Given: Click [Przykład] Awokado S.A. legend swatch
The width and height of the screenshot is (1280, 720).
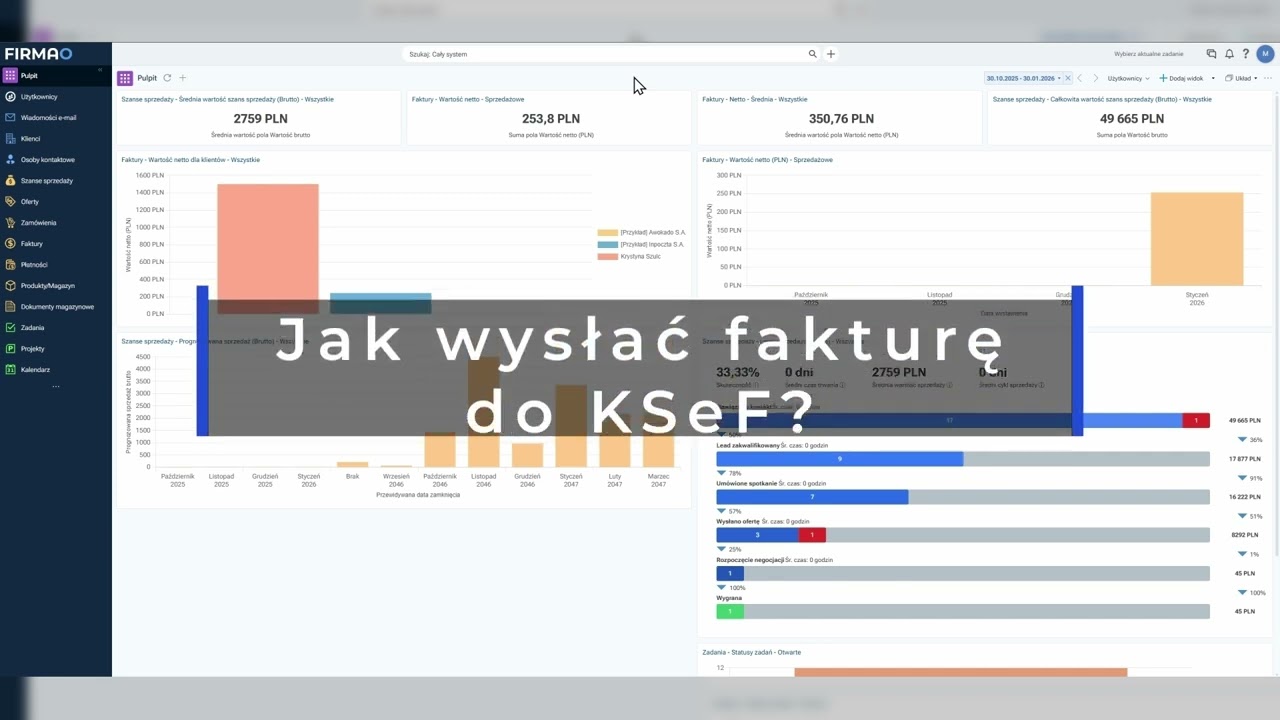Looking at the screenshot, I should tap(607, 232).
